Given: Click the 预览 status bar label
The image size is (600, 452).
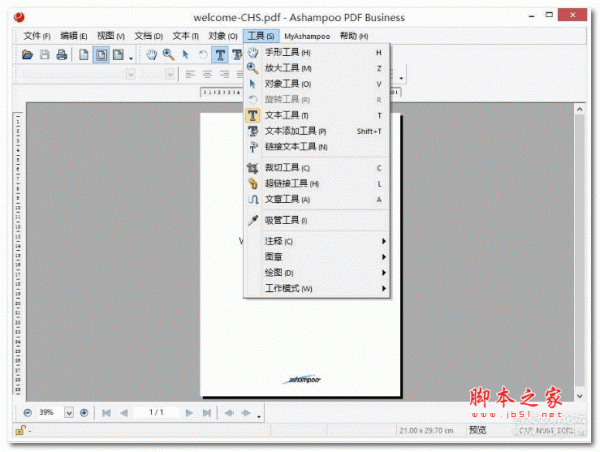Looking at the screenshot, I should click(478, 430).
